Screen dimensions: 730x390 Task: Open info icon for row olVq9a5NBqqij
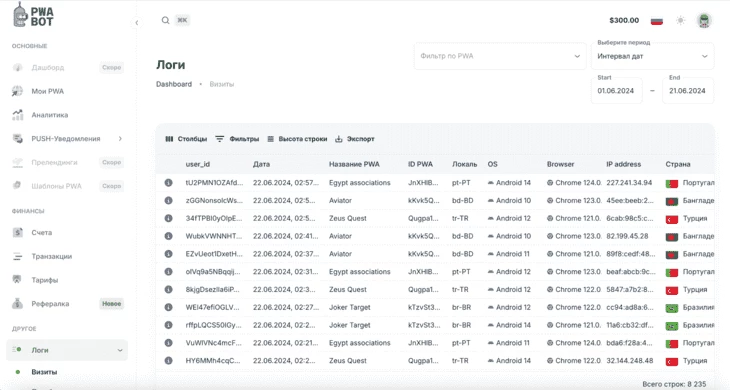(169, 272)
